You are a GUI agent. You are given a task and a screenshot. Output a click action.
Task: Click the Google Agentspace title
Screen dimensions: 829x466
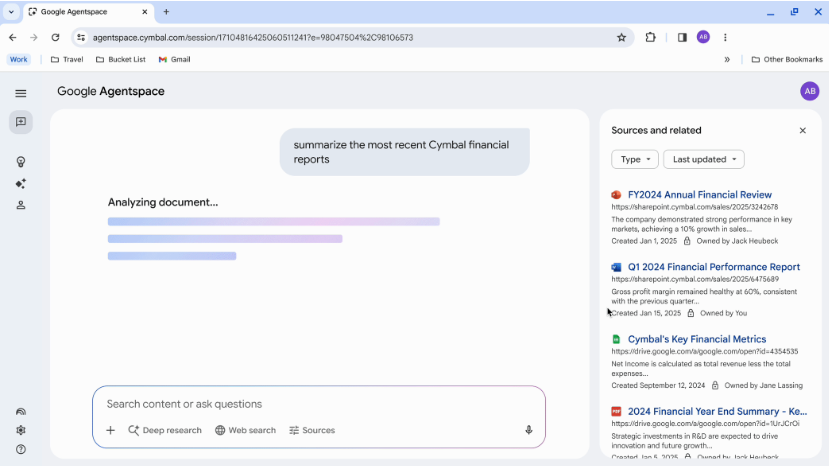[110, 91]
